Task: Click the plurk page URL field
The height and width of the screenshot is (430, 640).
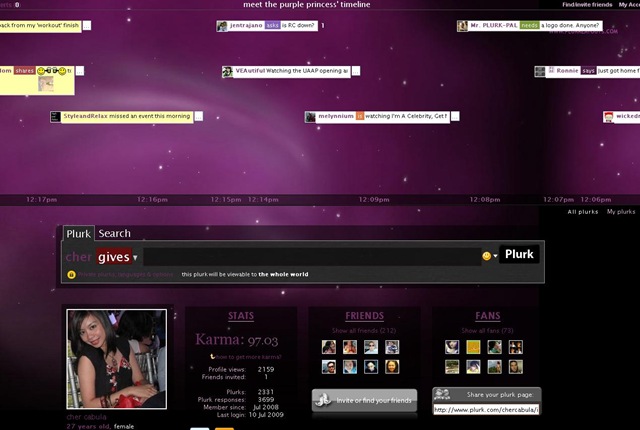Action: (x=487, y=410)
